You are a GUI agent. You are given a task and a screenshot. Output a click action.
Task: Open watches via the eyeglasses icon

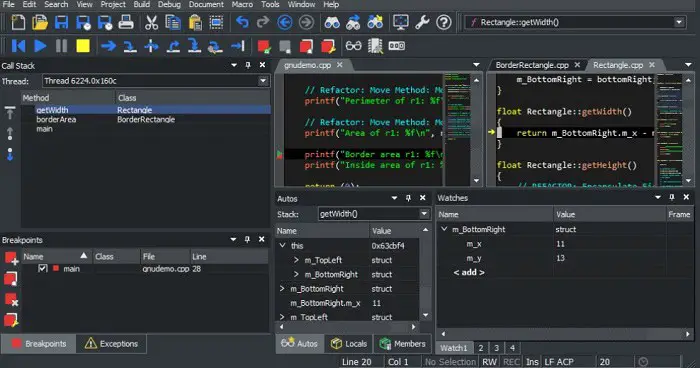point(353,46)
